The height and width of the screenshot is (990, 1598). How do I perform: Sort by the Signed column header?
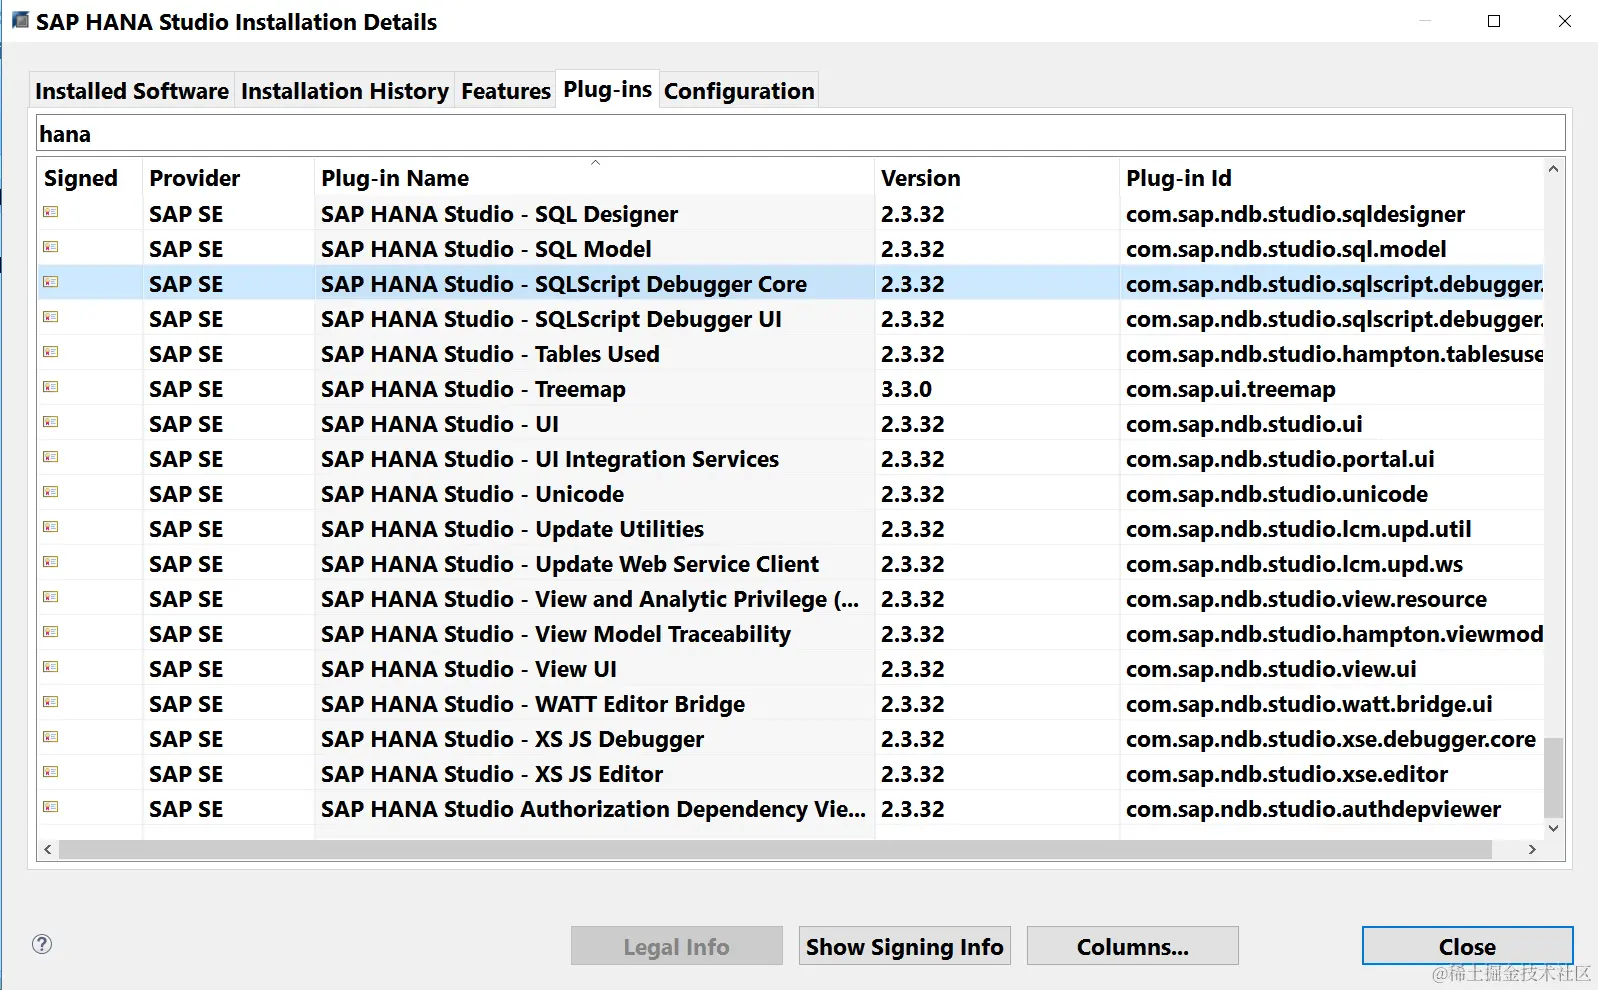point(90,178)
